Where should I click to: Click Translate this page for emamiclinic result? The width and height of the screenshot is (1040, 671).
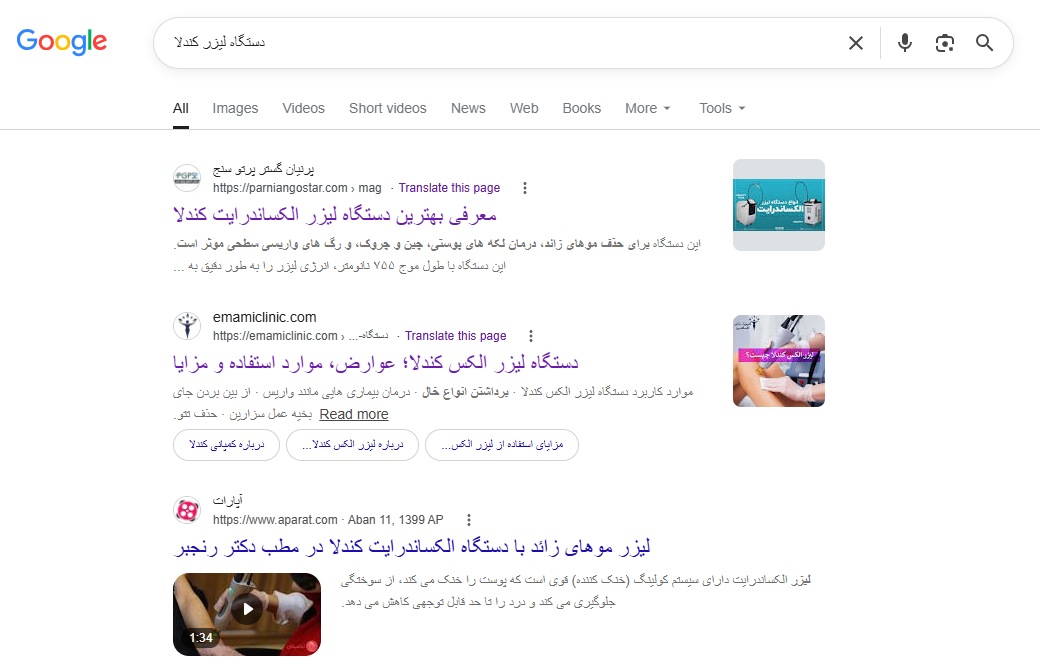tap(456, 336)
